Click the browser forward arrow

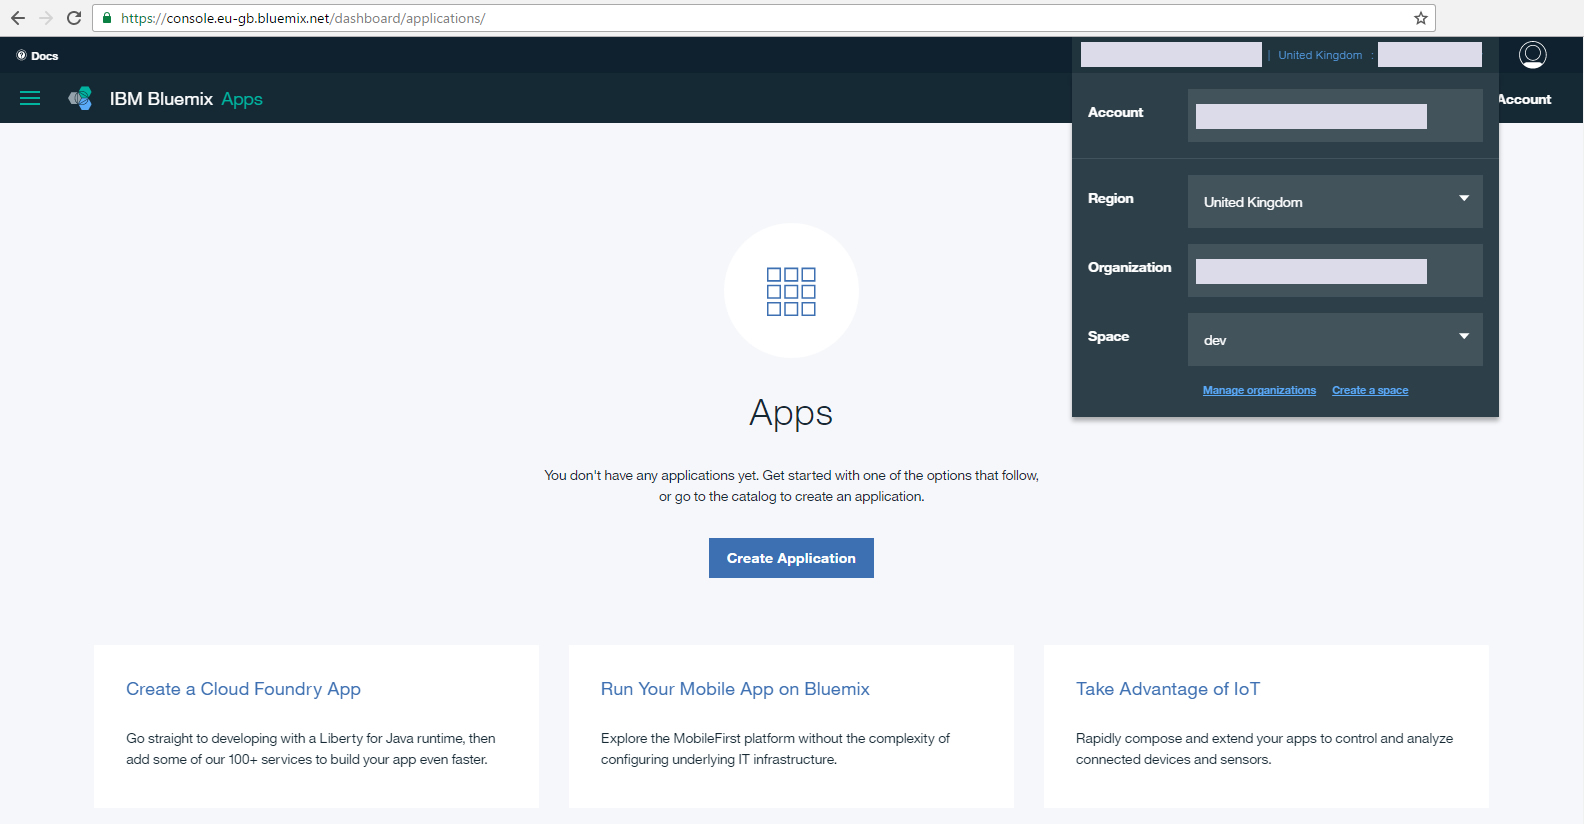(46, 18)
